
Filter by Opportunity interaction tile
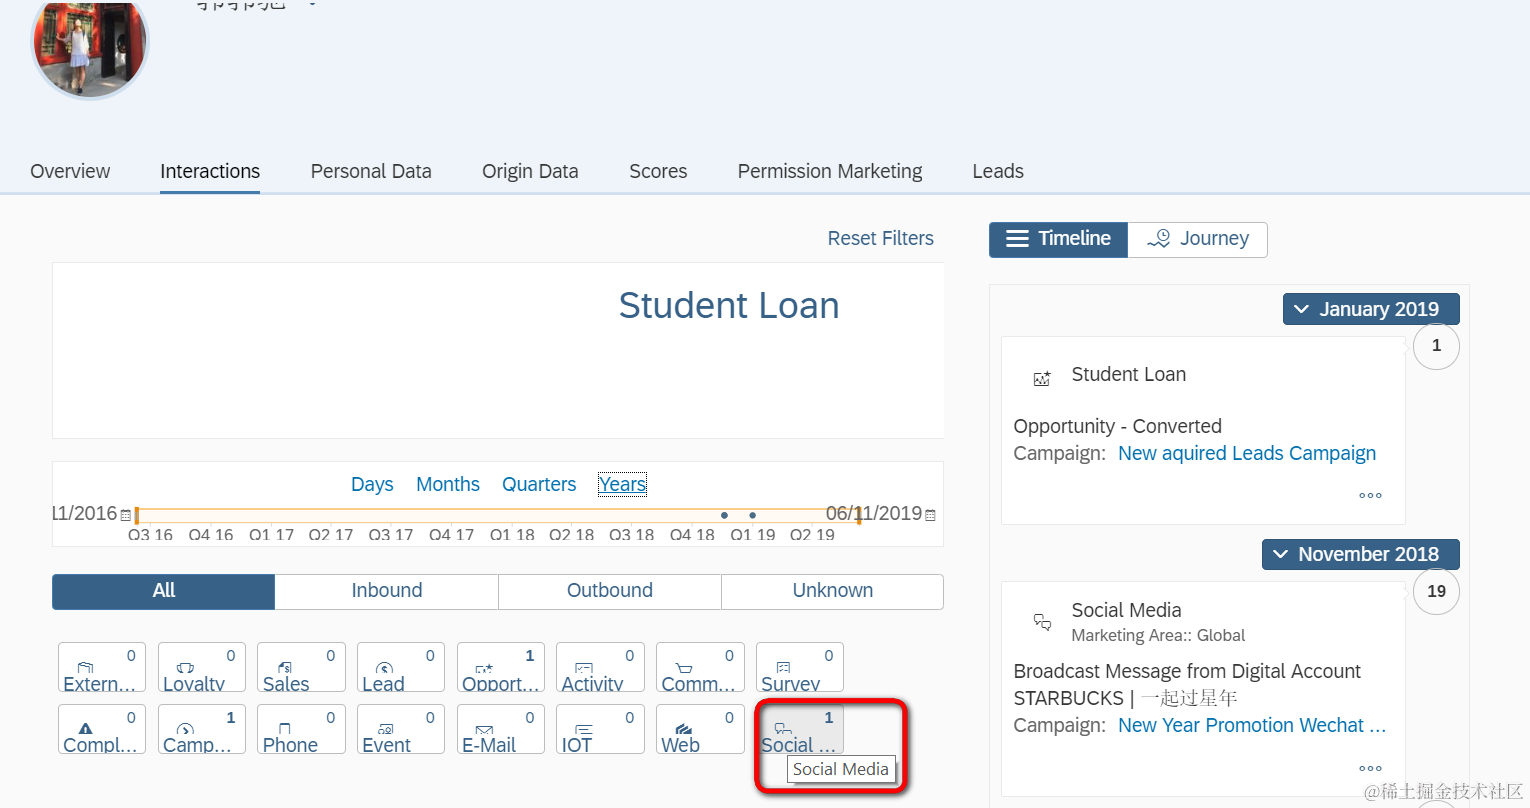pyautogui.click(x=501, y=667)
